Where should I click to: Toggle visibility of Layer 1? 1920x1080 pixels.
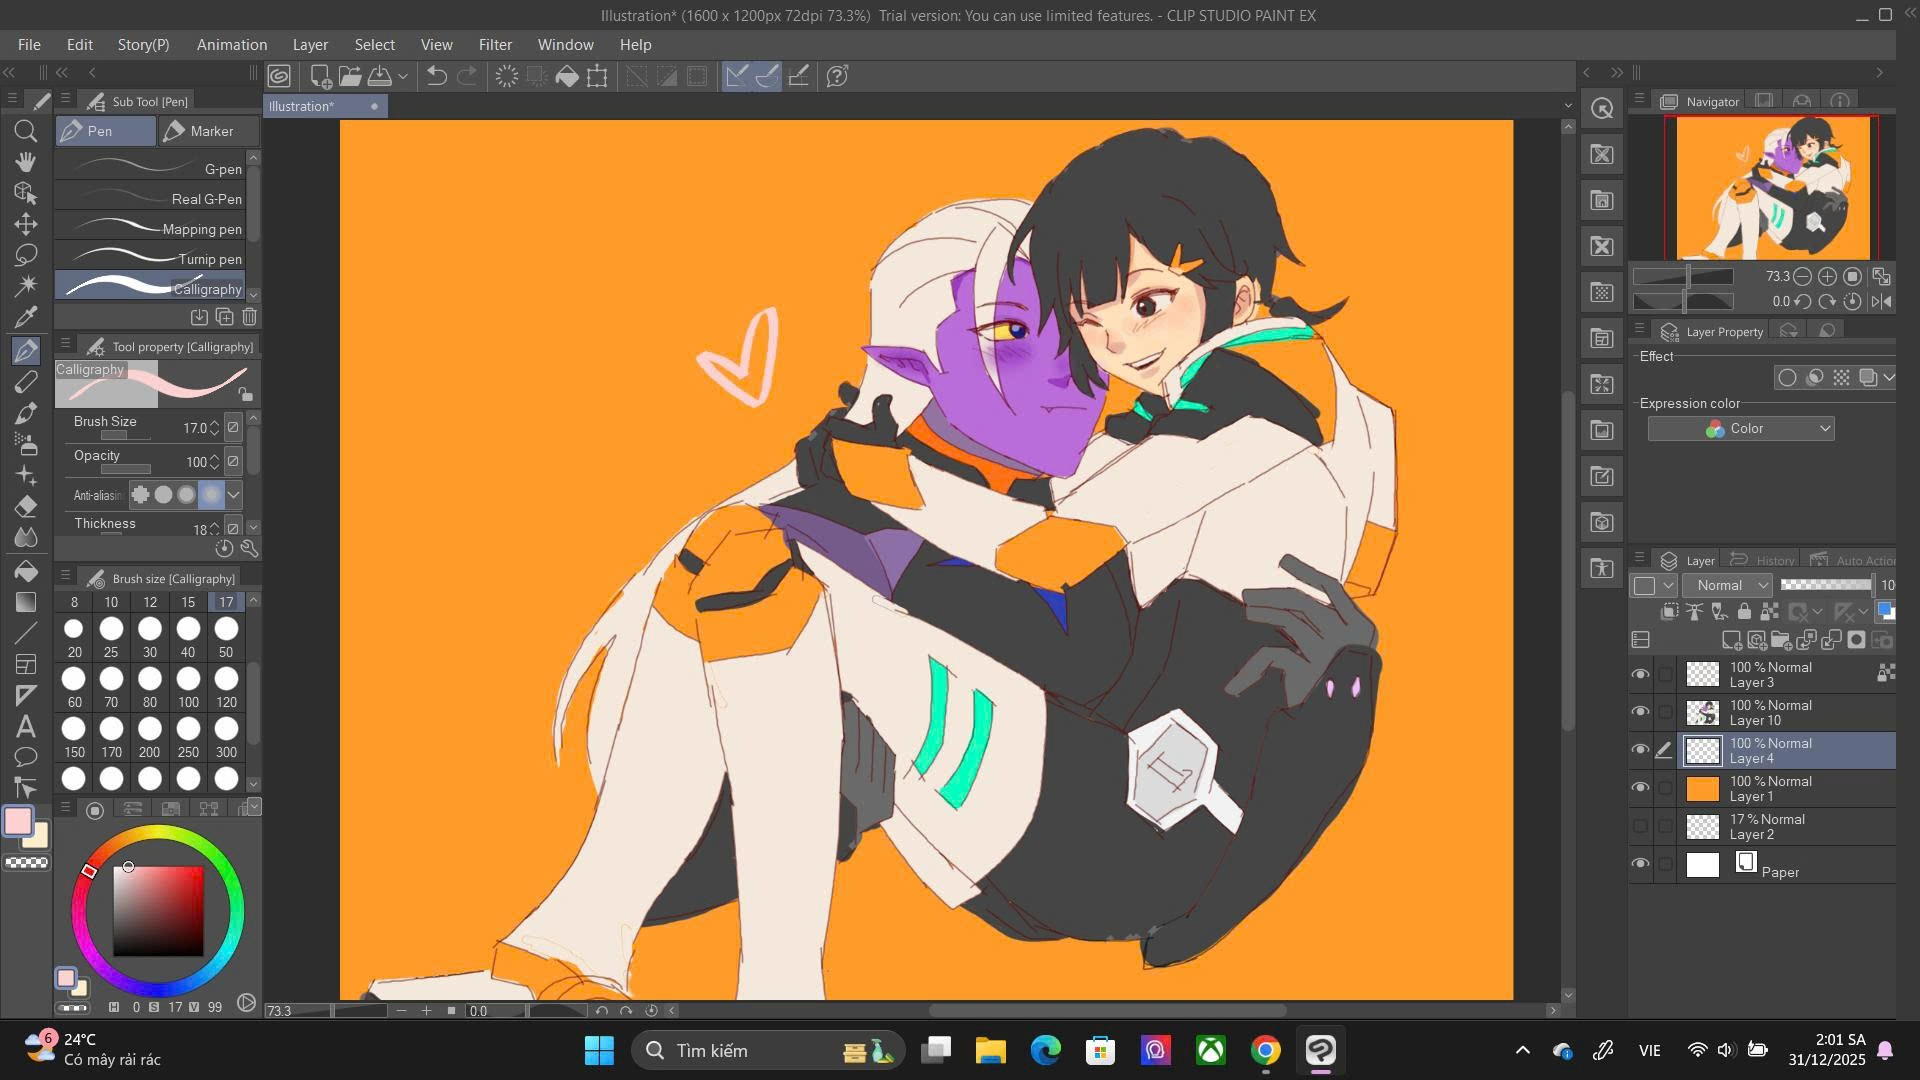point(1640,789)
